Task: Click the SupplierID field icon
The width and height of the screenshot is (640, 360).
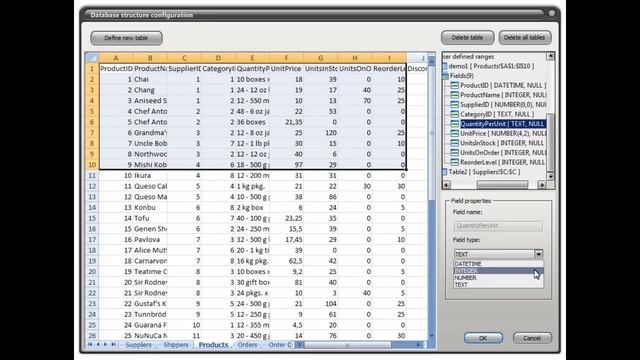Action: [x=454, y=104]
